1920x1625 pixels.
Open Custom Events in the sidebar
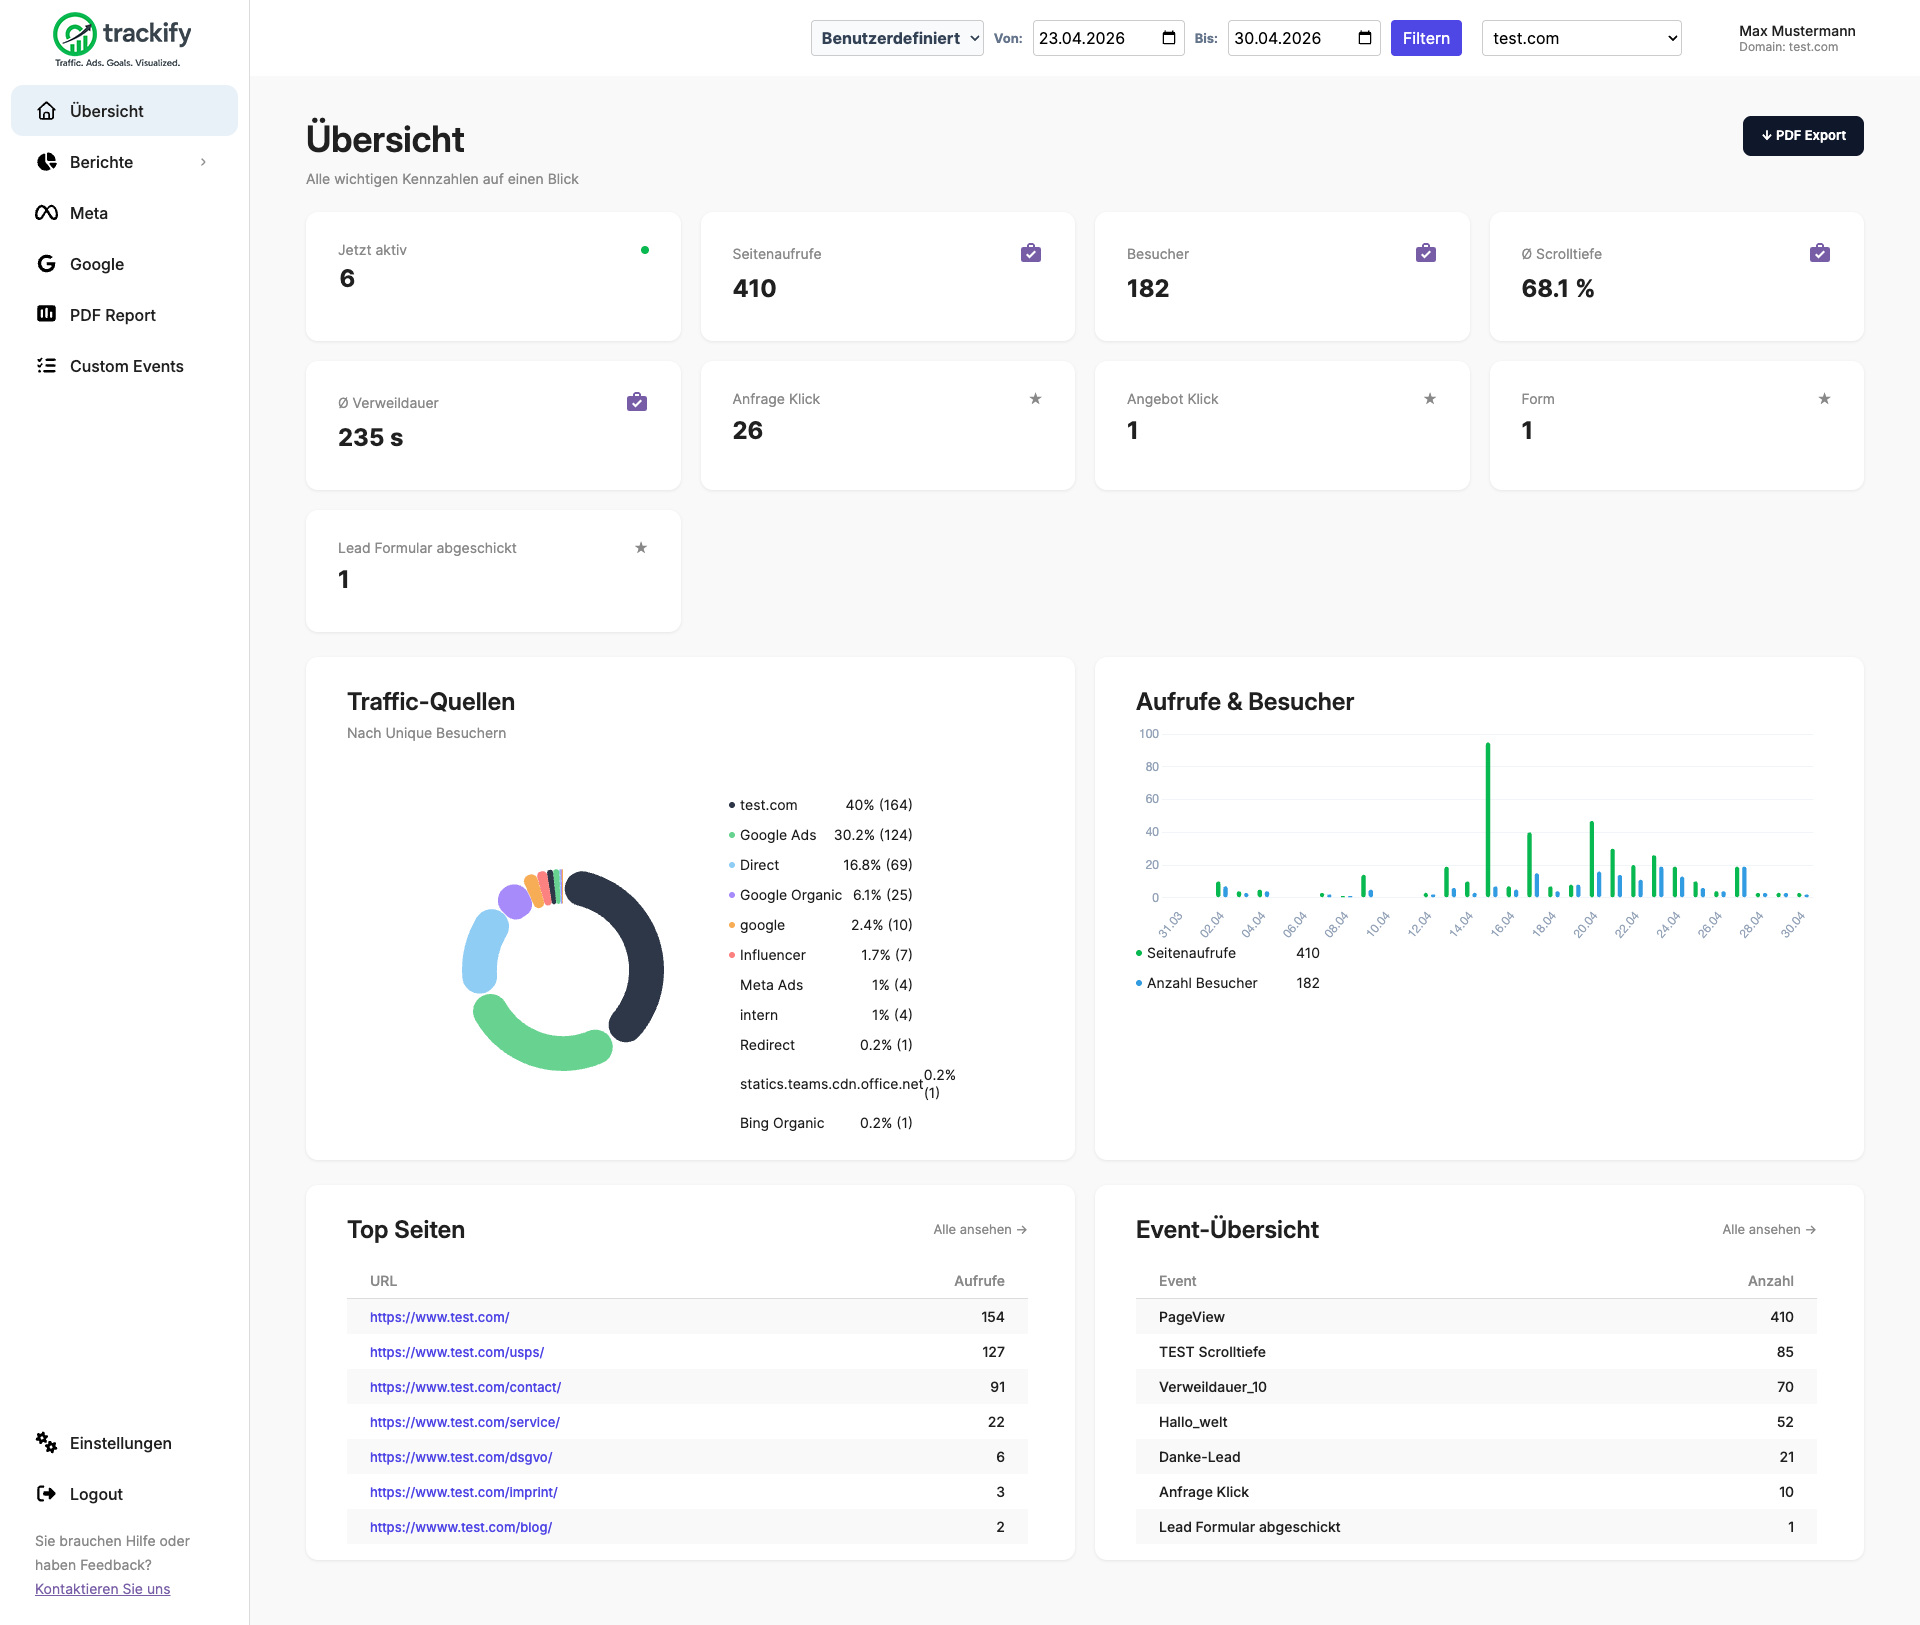pos(124,366)
